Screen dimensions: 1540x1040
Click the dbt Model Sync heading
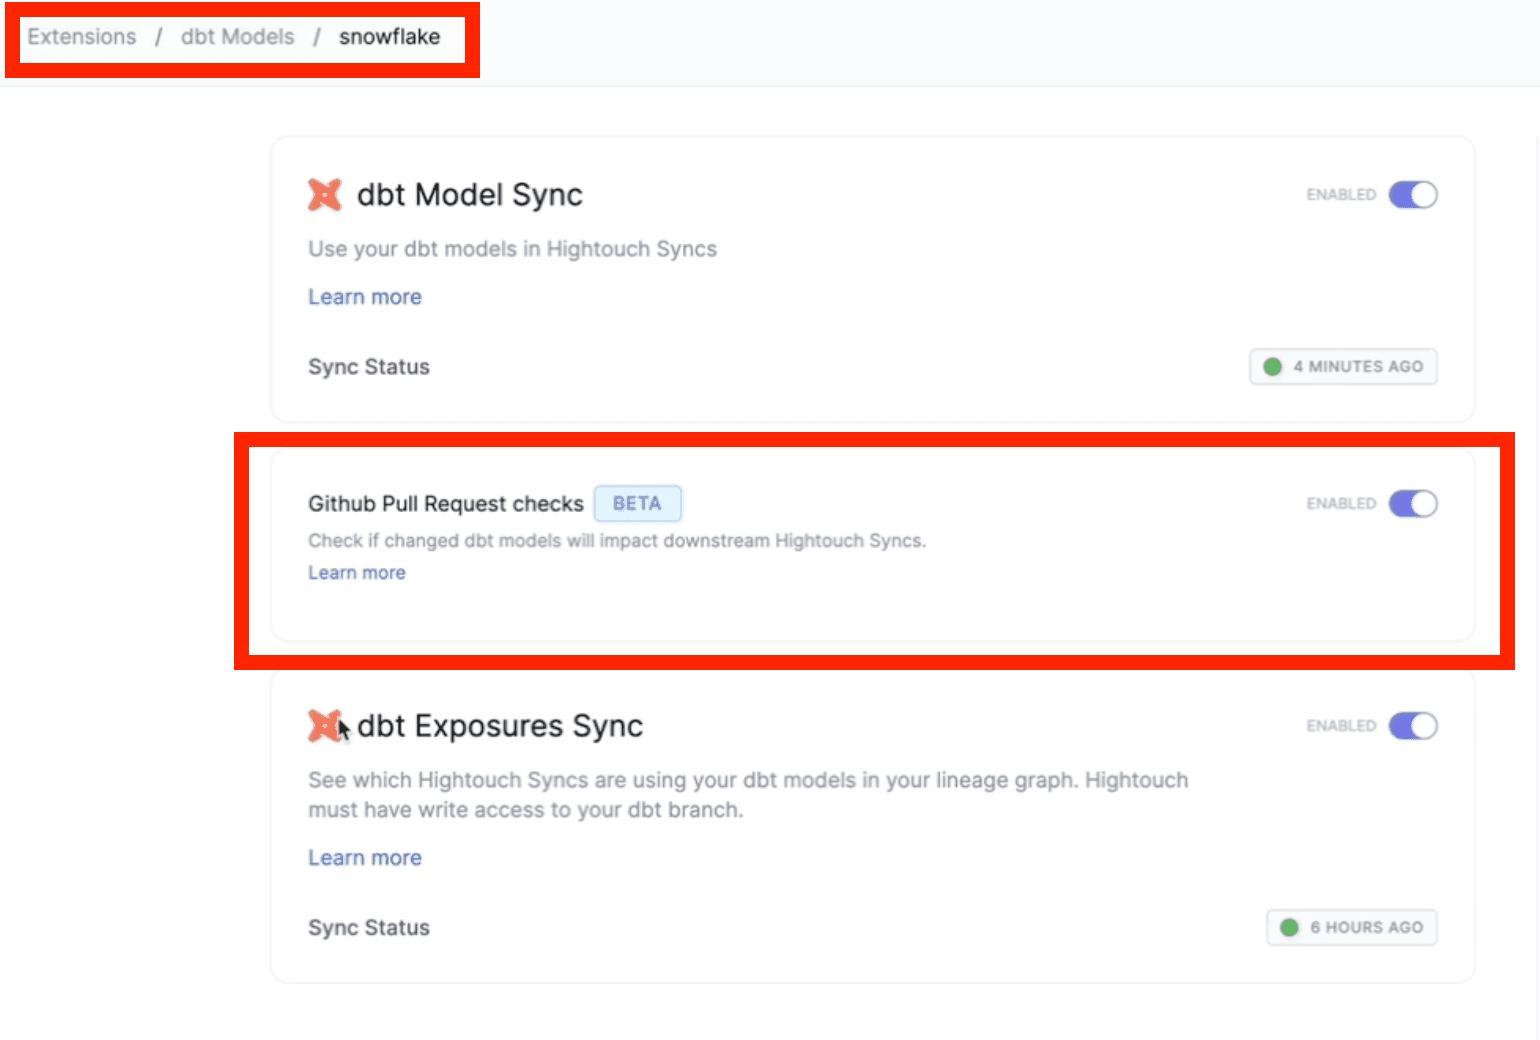470,195
